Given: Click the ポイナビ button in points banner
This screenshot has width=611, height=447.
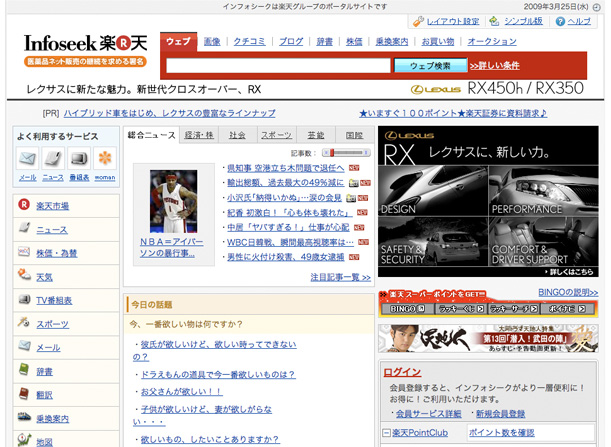Looking at the screenshot, I should (x=567, y=309).
